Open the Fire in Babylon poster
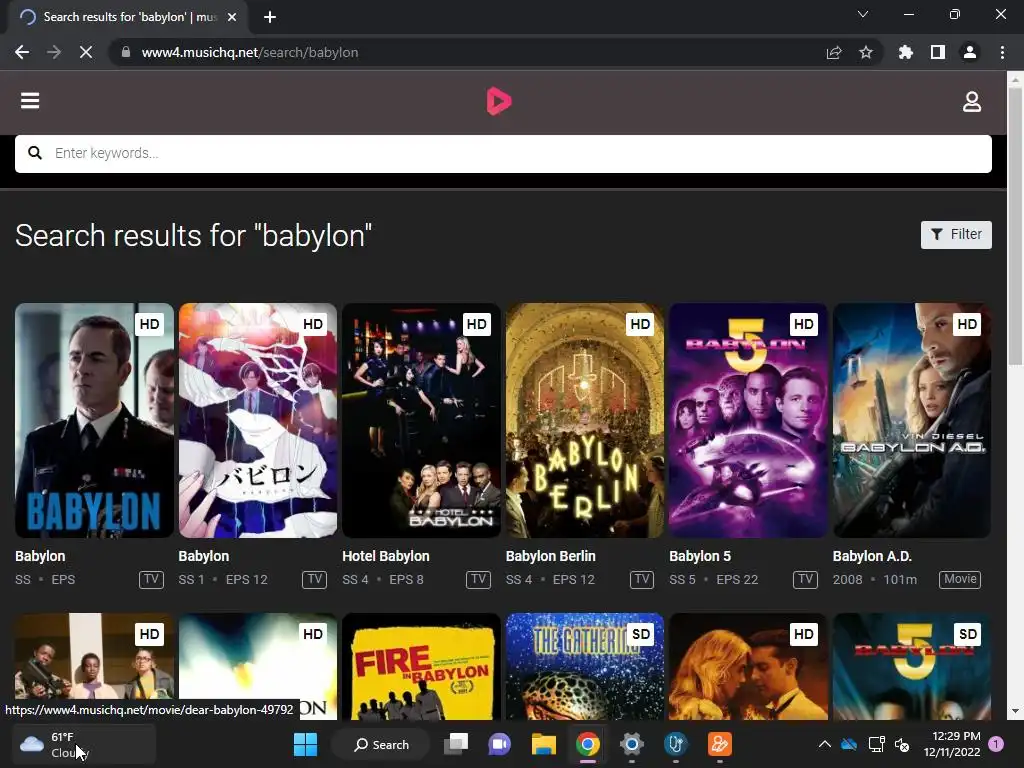This screenshot has width=1024, height=768. pyautogui.click(x=421, y=666)
